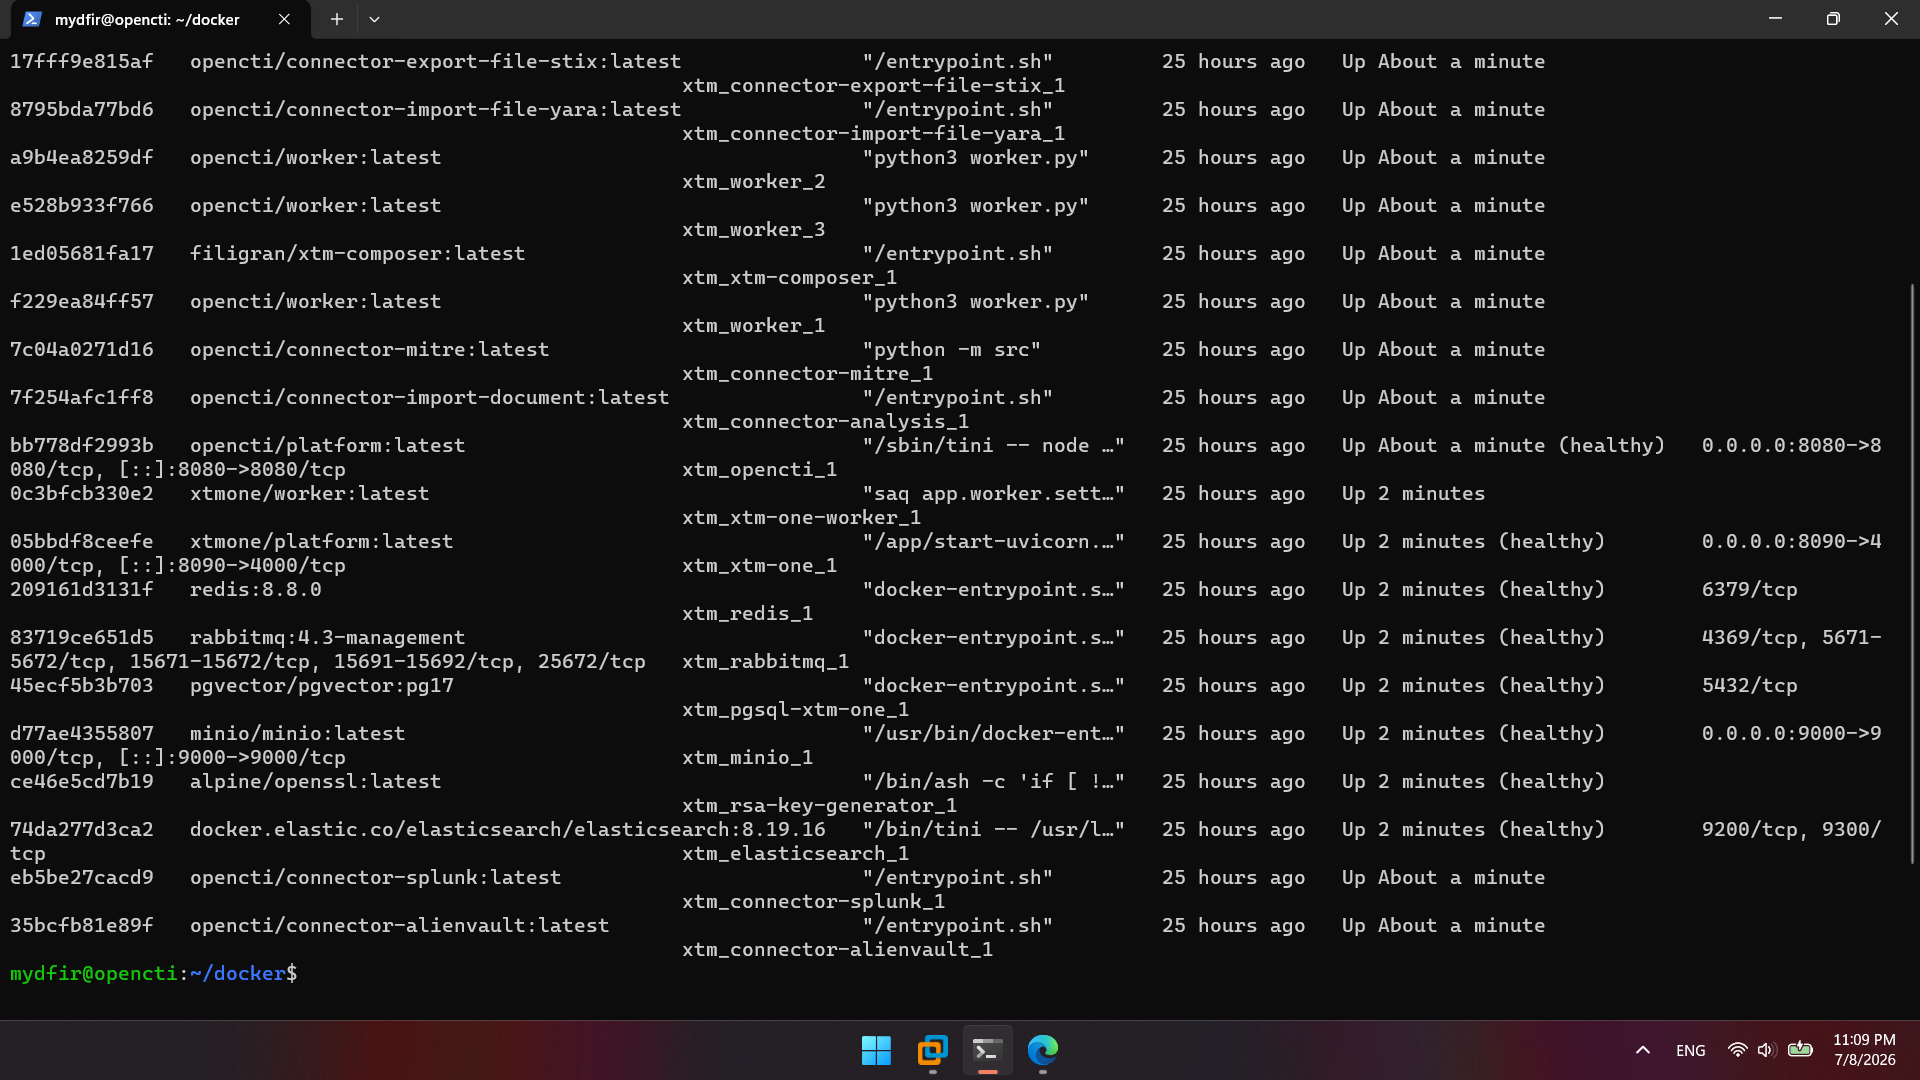Click image name opencti/connector-alienvault:latest
The height and width of the screenshot is (1080, 1920).
click(400, 925)
